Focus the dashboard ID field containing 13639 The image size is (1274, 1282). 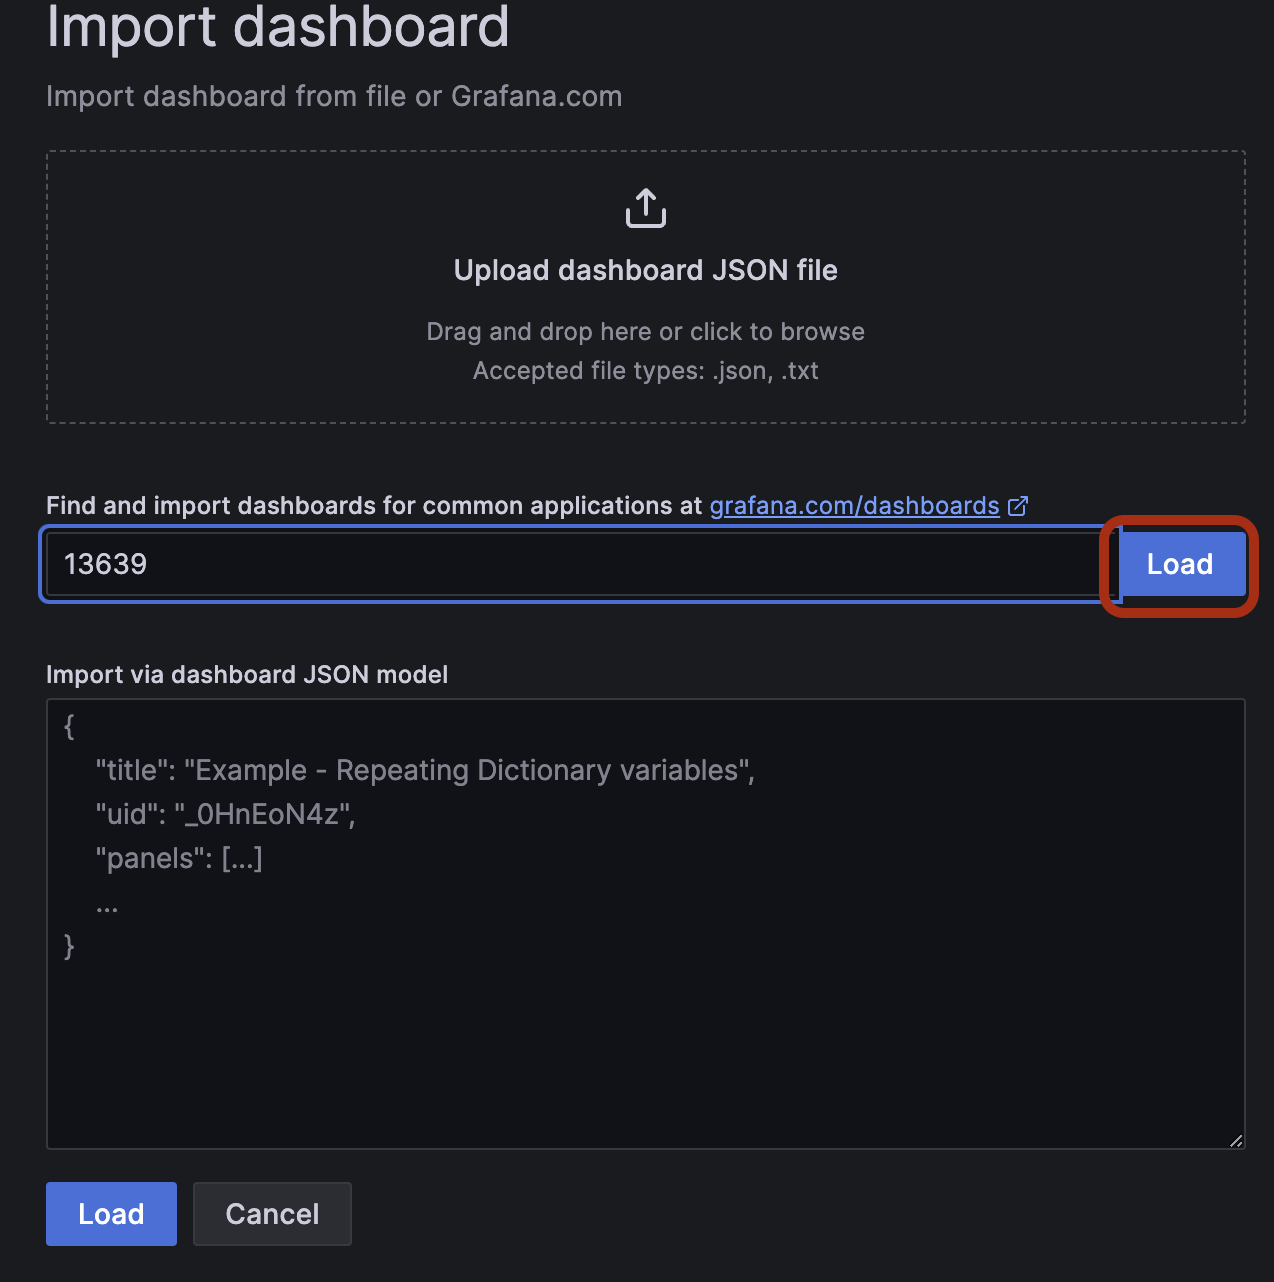tap(581, 564)
